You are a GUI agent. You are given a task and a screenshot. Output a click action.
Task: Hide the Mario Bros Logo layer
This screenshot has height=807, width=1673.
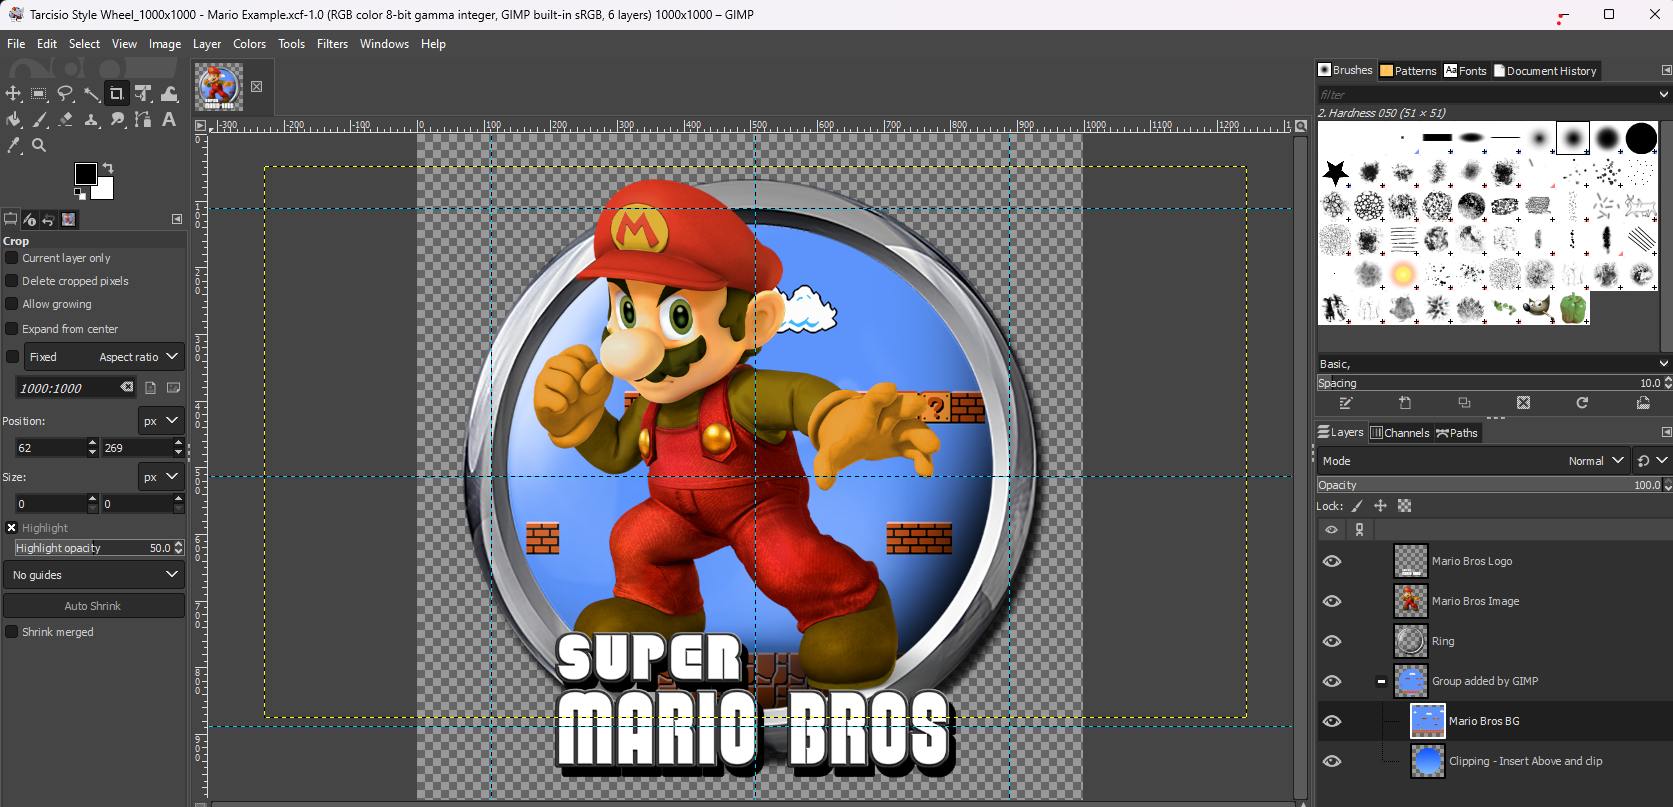coord(1332,561)
